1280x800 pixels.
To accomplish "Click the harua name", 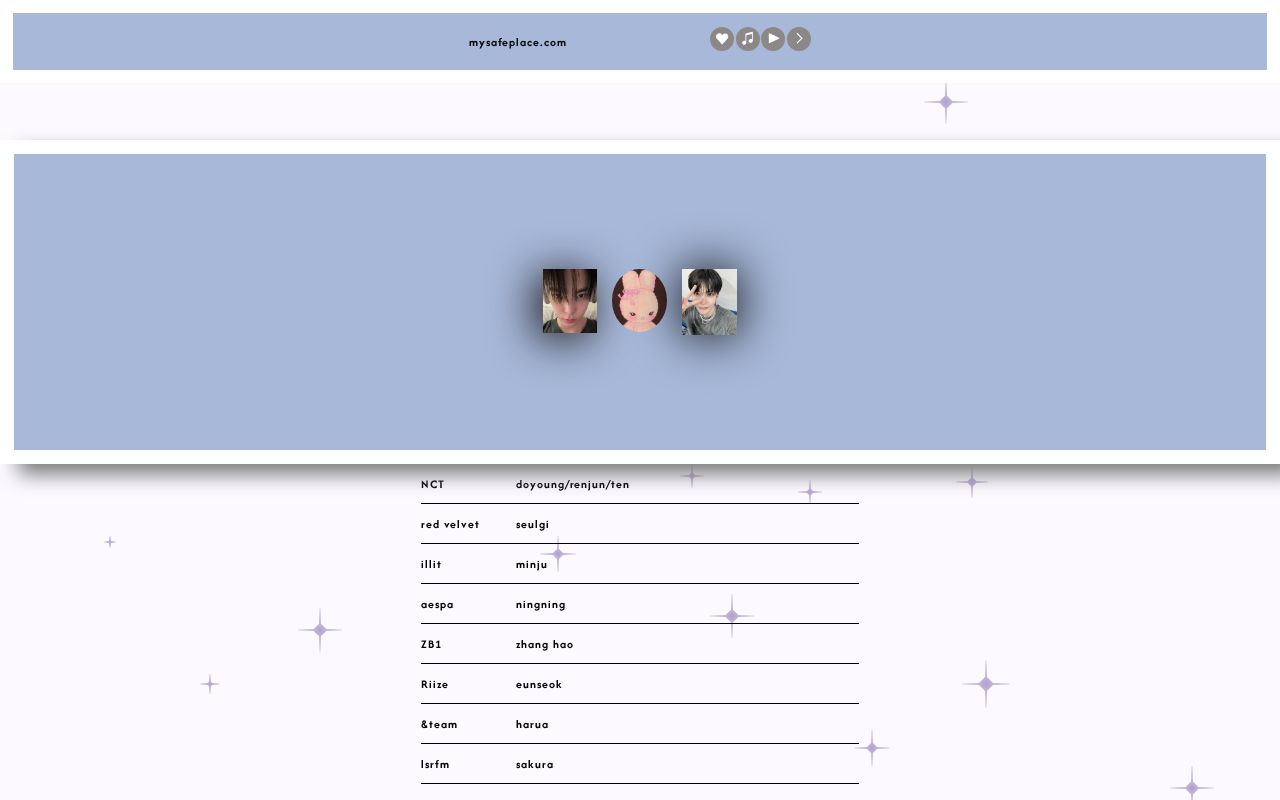I will (x=532, y=724).
